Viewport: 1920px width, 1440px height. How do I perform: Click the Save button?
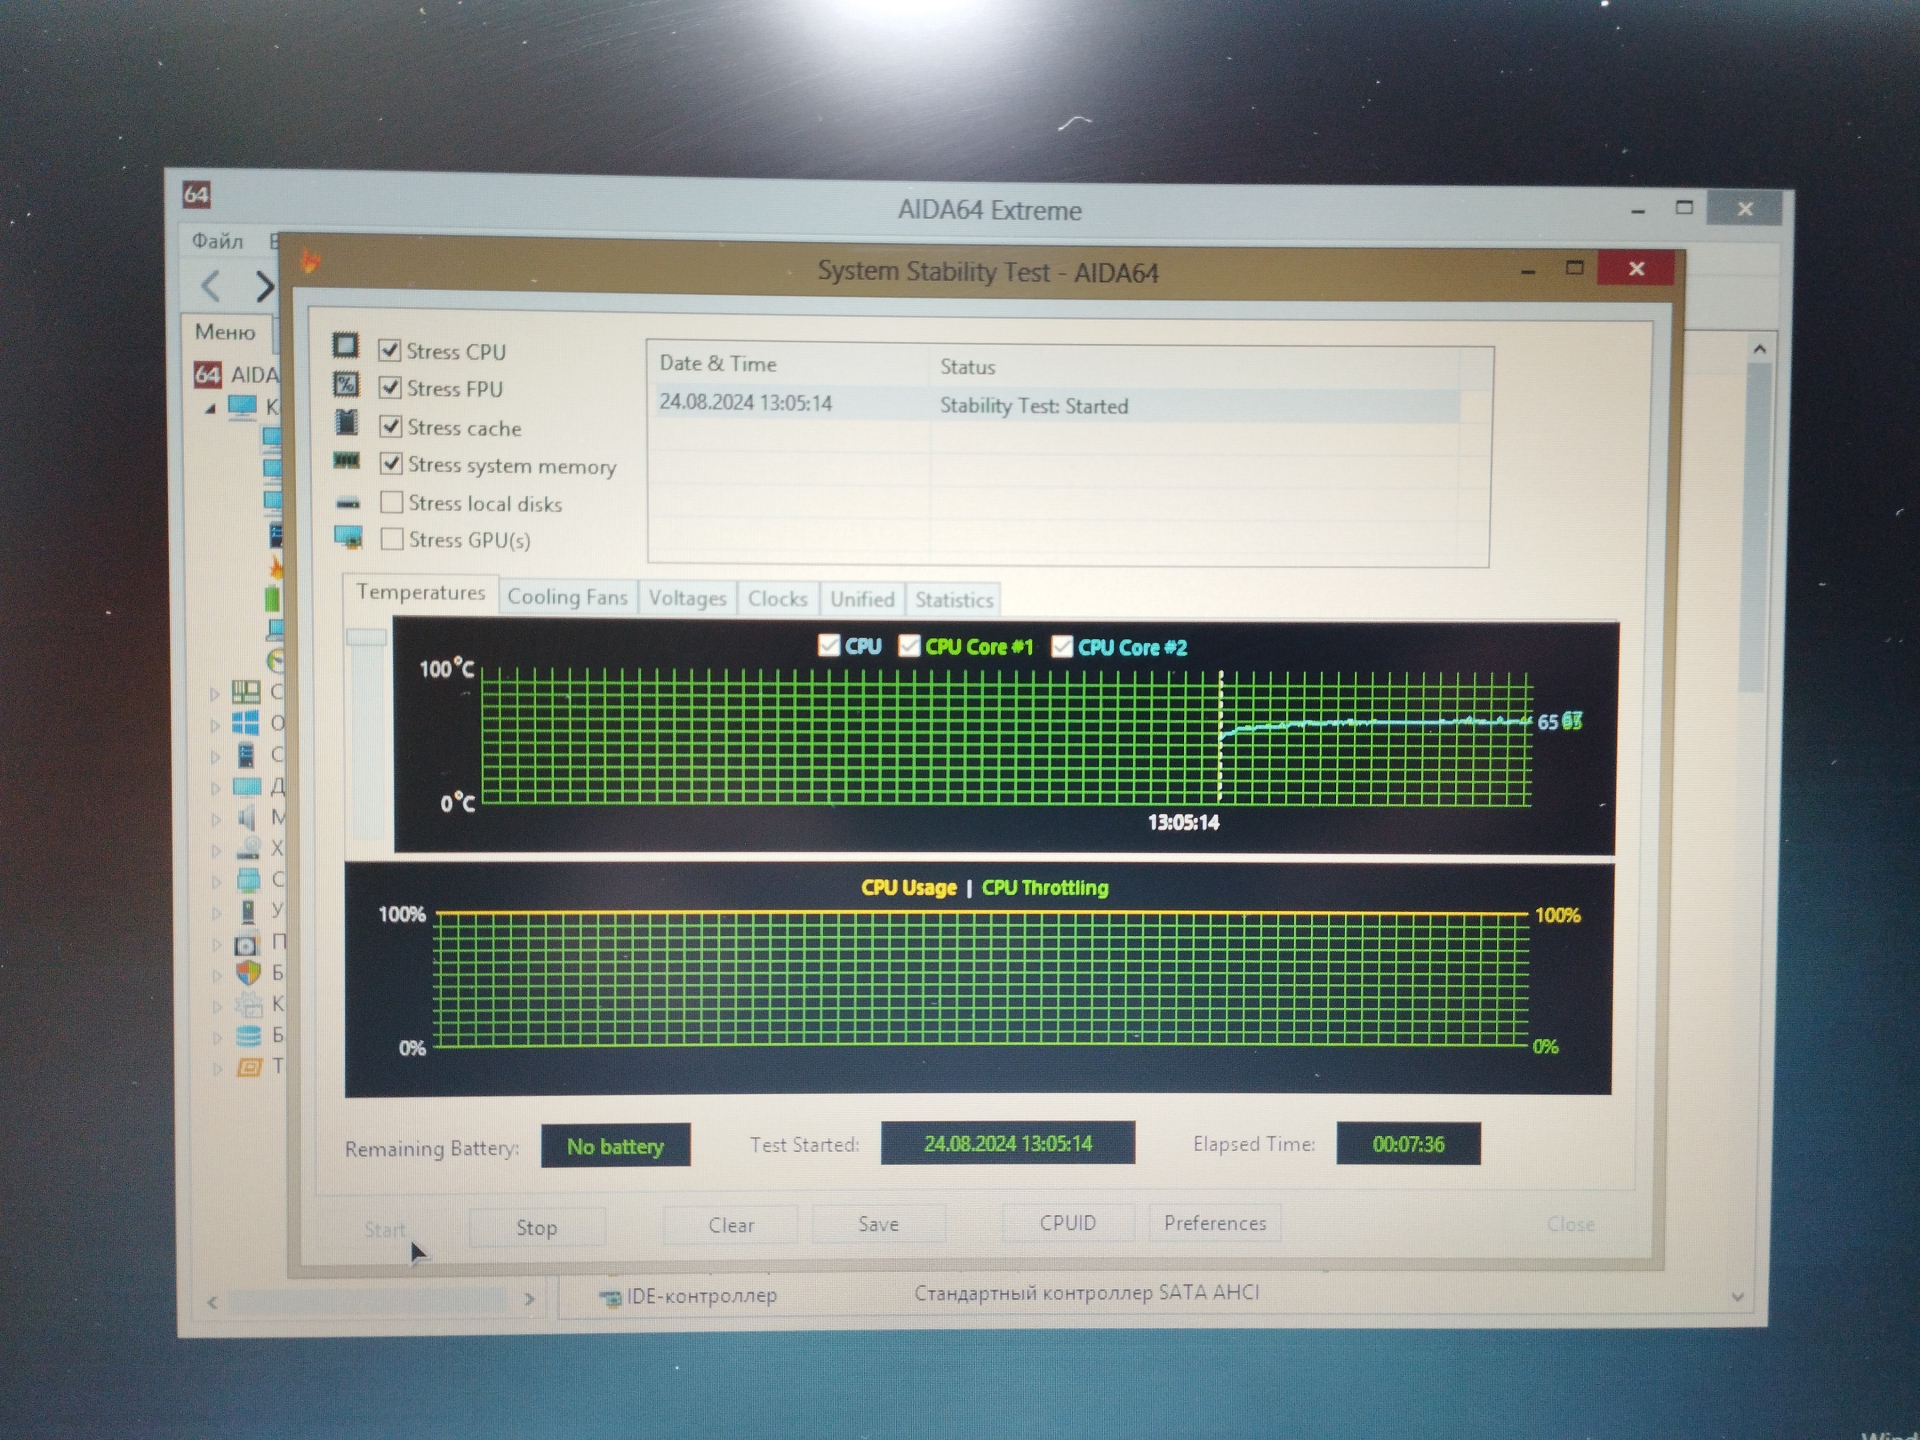pyautogui.click(x=879, y=1224)
